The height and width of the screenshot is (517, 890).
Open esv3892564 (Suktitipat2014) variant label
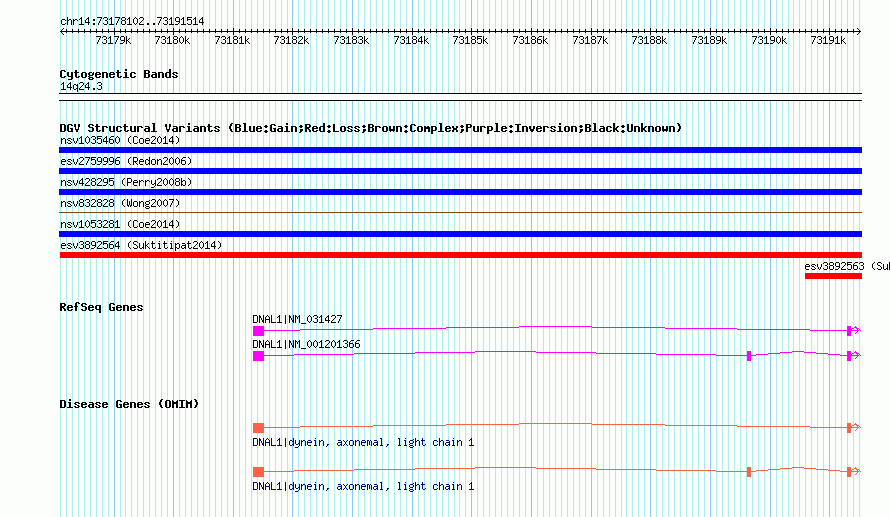(141, 245)
